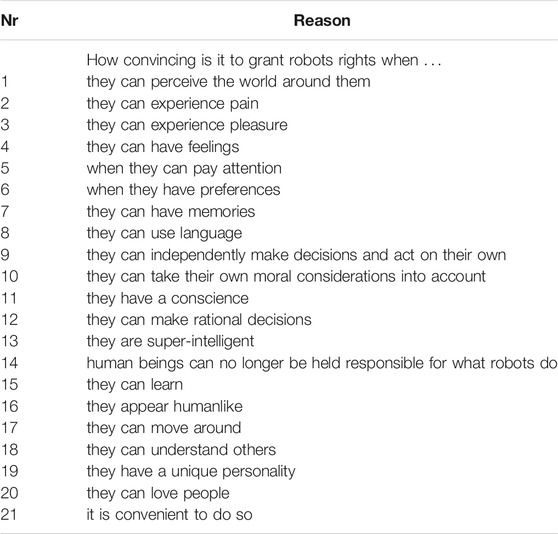This screenshot has height=534, width=558.
Task: Click 'they can make rational decisions'
Action: pyautogui.click(x=199, y=320)
